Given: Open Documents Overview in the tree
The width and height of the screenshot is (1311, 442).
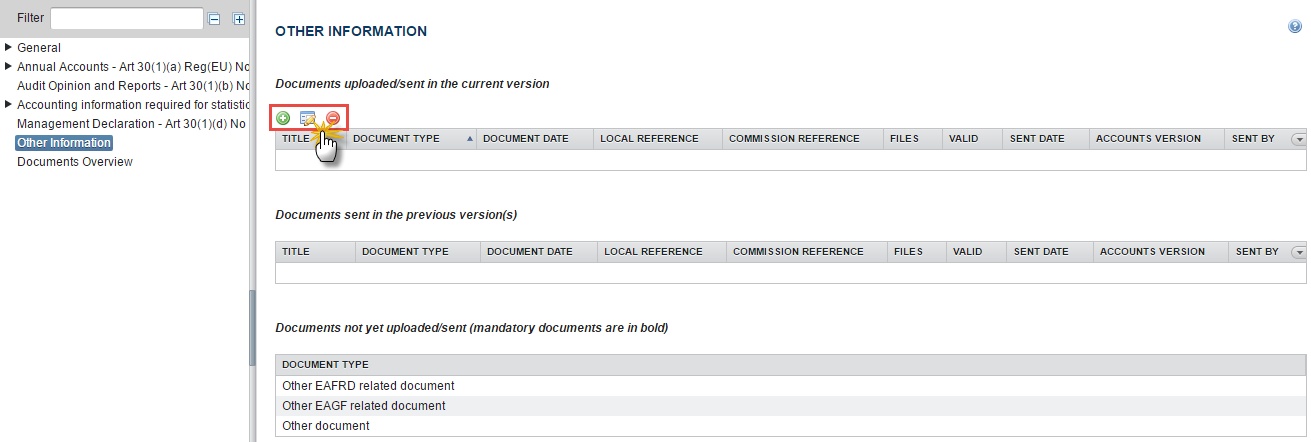Looking at the screenshot, I should 75,162.
